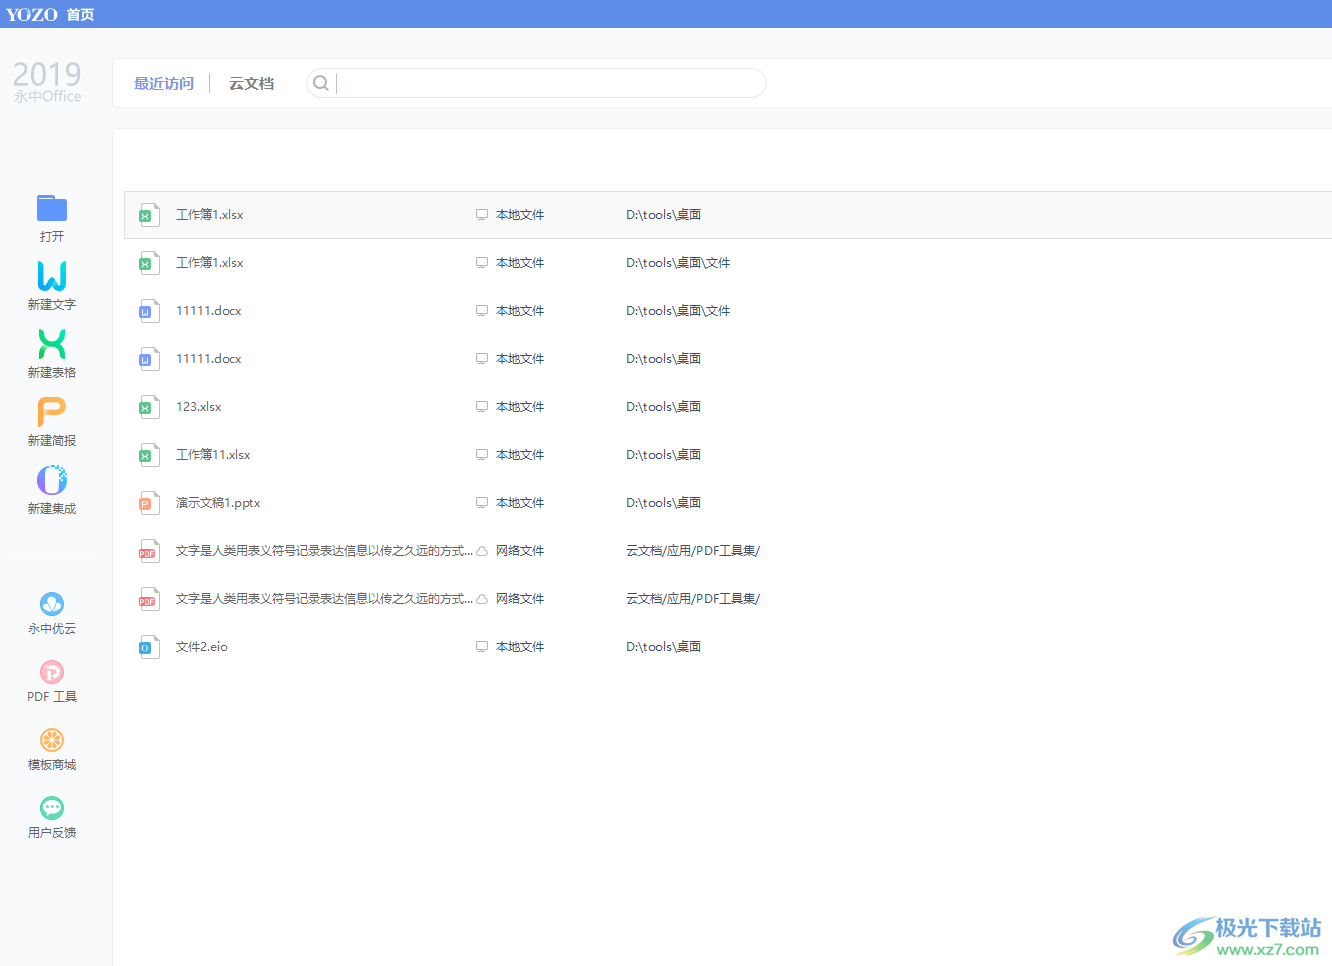Click the 工作簿11.xlsx file icon
The width and height of the screenshot is (1332, 966).
tap(149, 455)
